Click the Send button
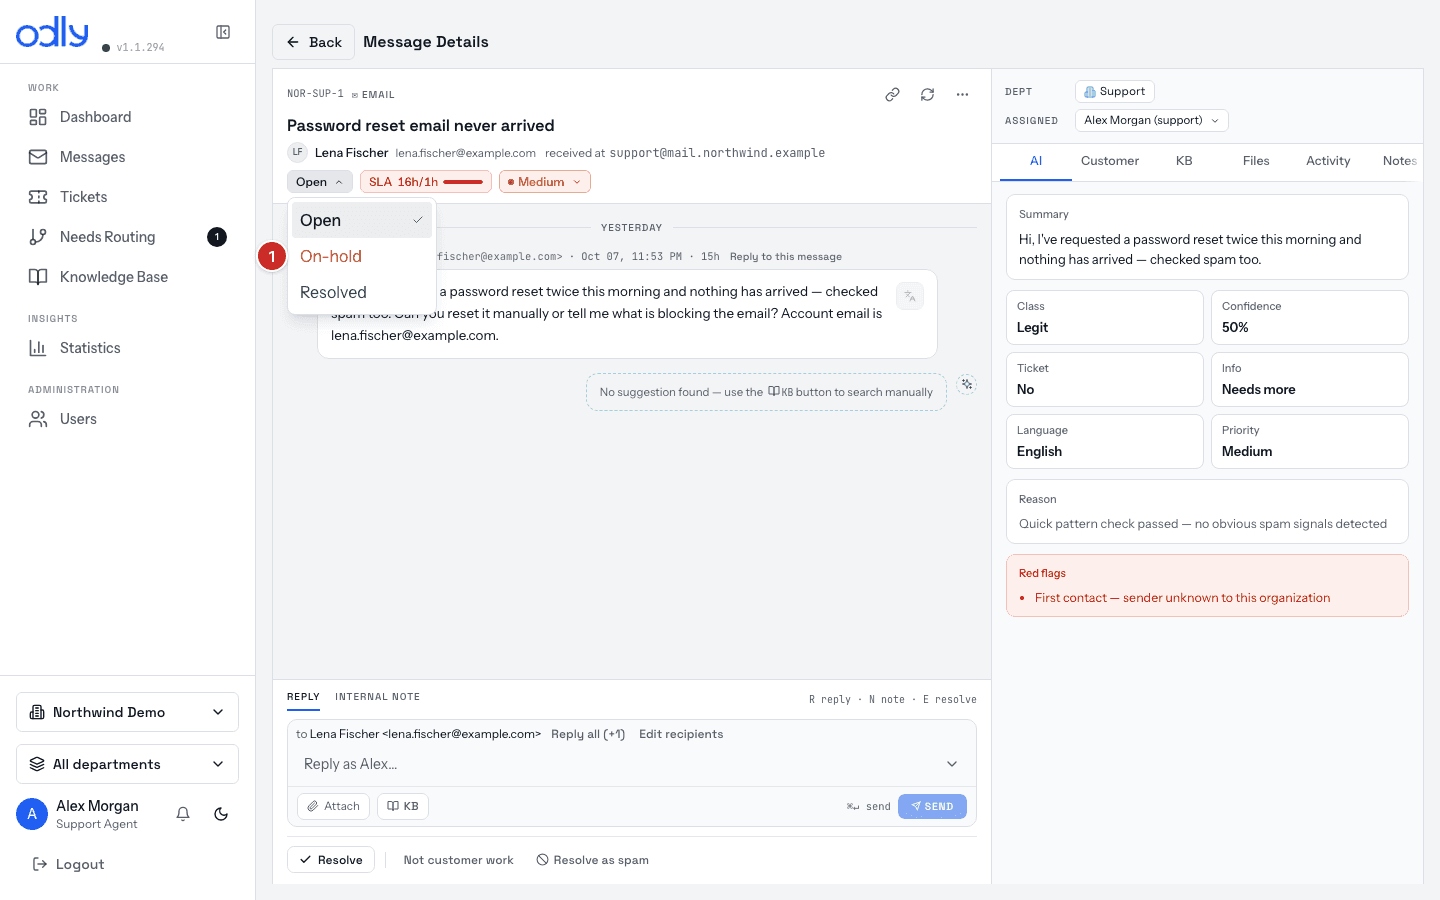Screen dimensions: 1440x900 tap(932, 806)
